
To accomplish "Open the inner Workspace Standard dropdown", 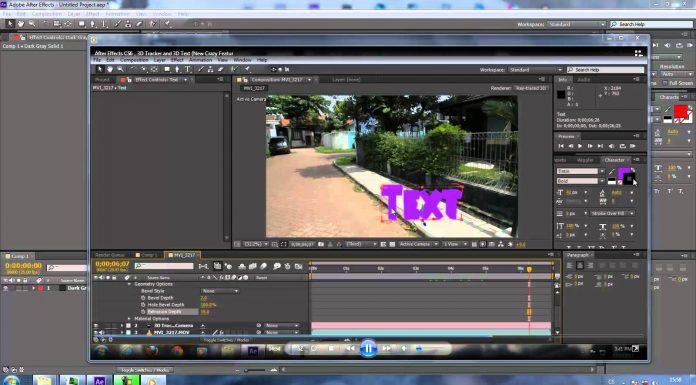I will (535, 70).
